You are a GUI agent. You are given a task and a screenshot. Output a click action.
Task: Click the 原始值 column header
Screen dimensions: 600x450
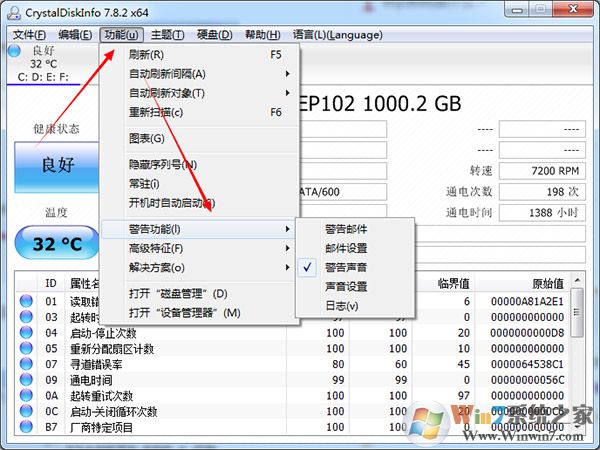(523, 284)
